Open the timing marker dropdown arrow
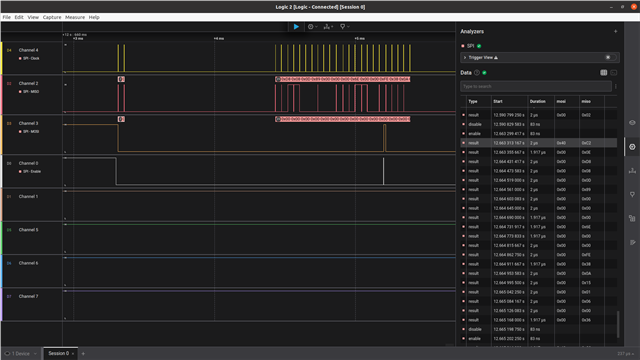Image resolution: width=640 pixels, height=360 pixels. pyautogui.click(x=348, y=27)
